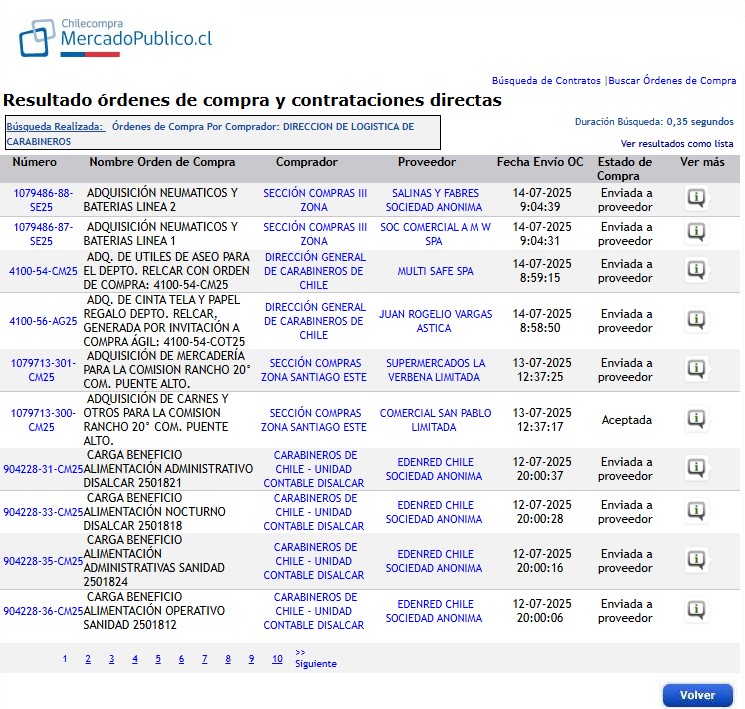Click Duración Búsqueda 0,35 segundos text
Screen dimensions: 745x709
point(654,122)
